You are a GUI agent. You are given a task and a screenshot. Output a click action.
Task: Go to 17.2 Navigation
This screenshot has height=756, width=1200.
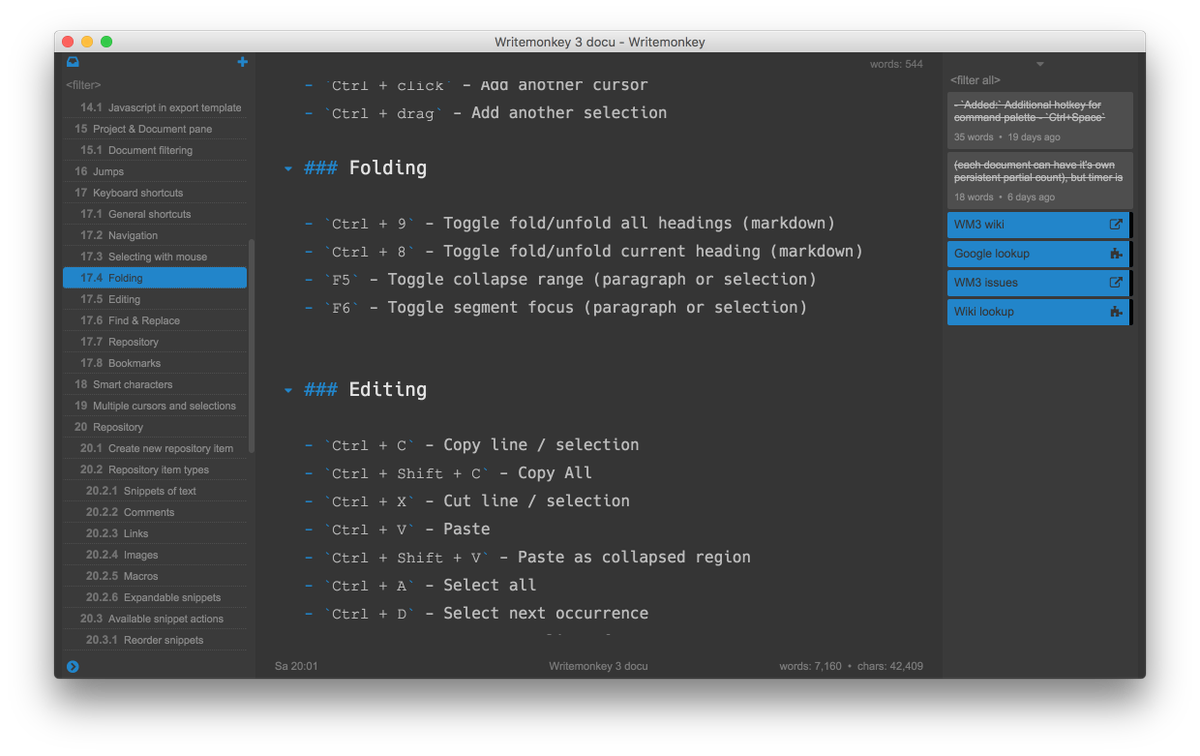(x=155, y=235)
